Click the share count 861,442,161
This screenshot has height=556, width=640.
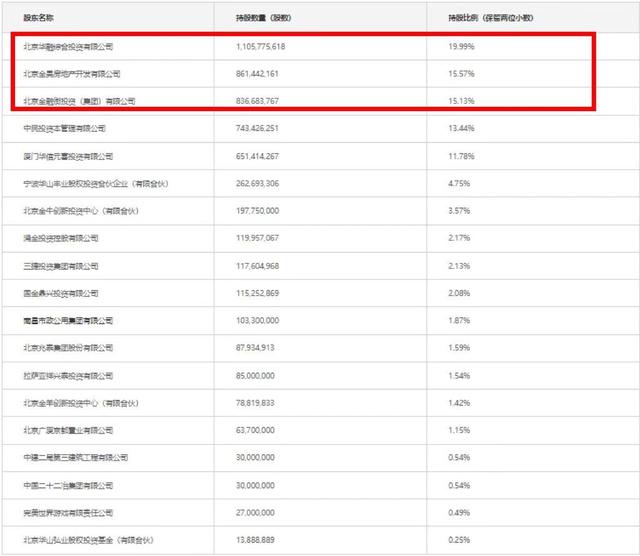click(257, 74)
